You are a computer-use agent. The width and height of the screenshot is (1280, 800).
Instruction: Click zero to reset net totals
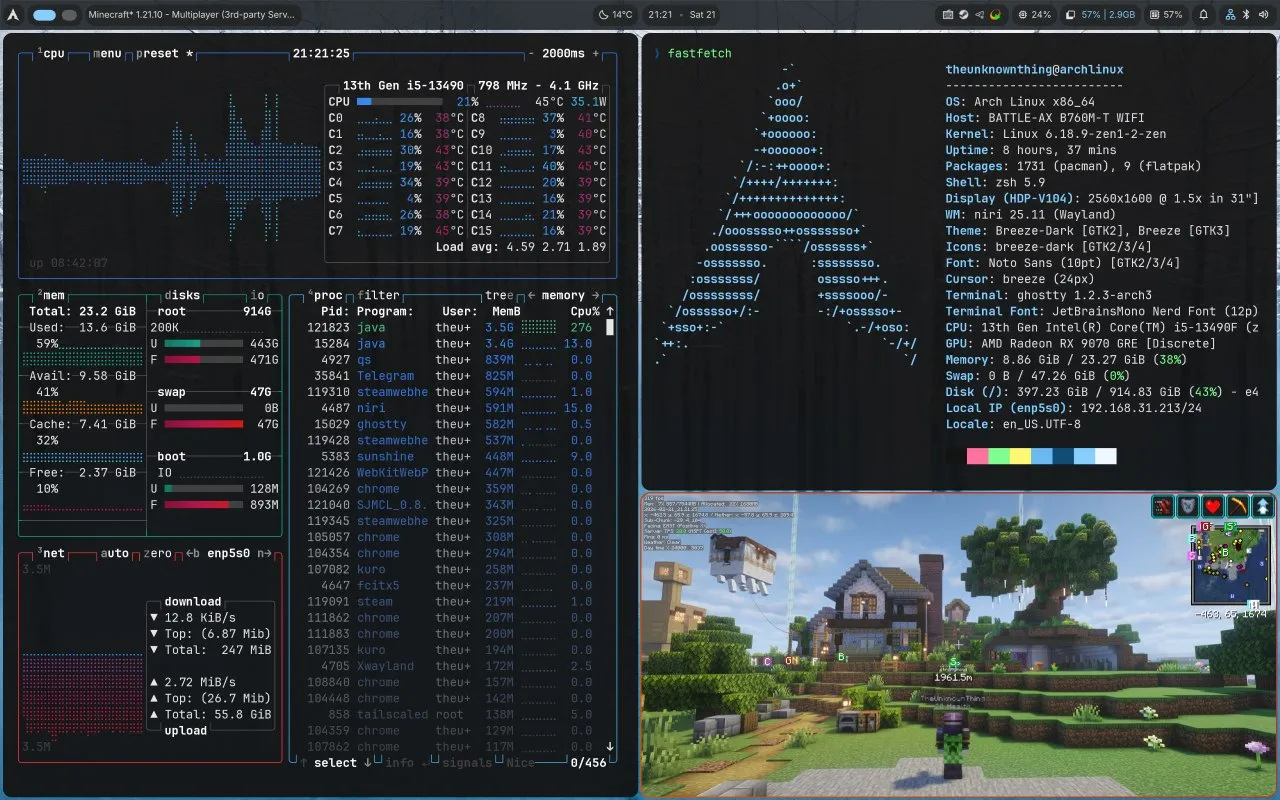[158, 553]
